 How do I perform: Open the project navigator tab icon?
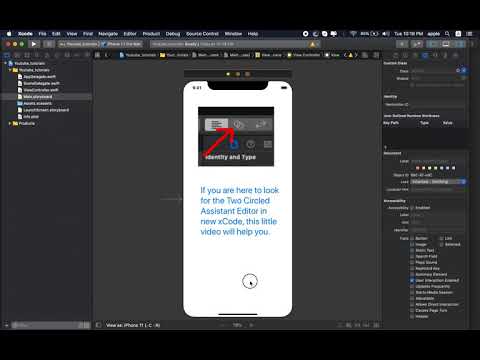tap(7, 55)
